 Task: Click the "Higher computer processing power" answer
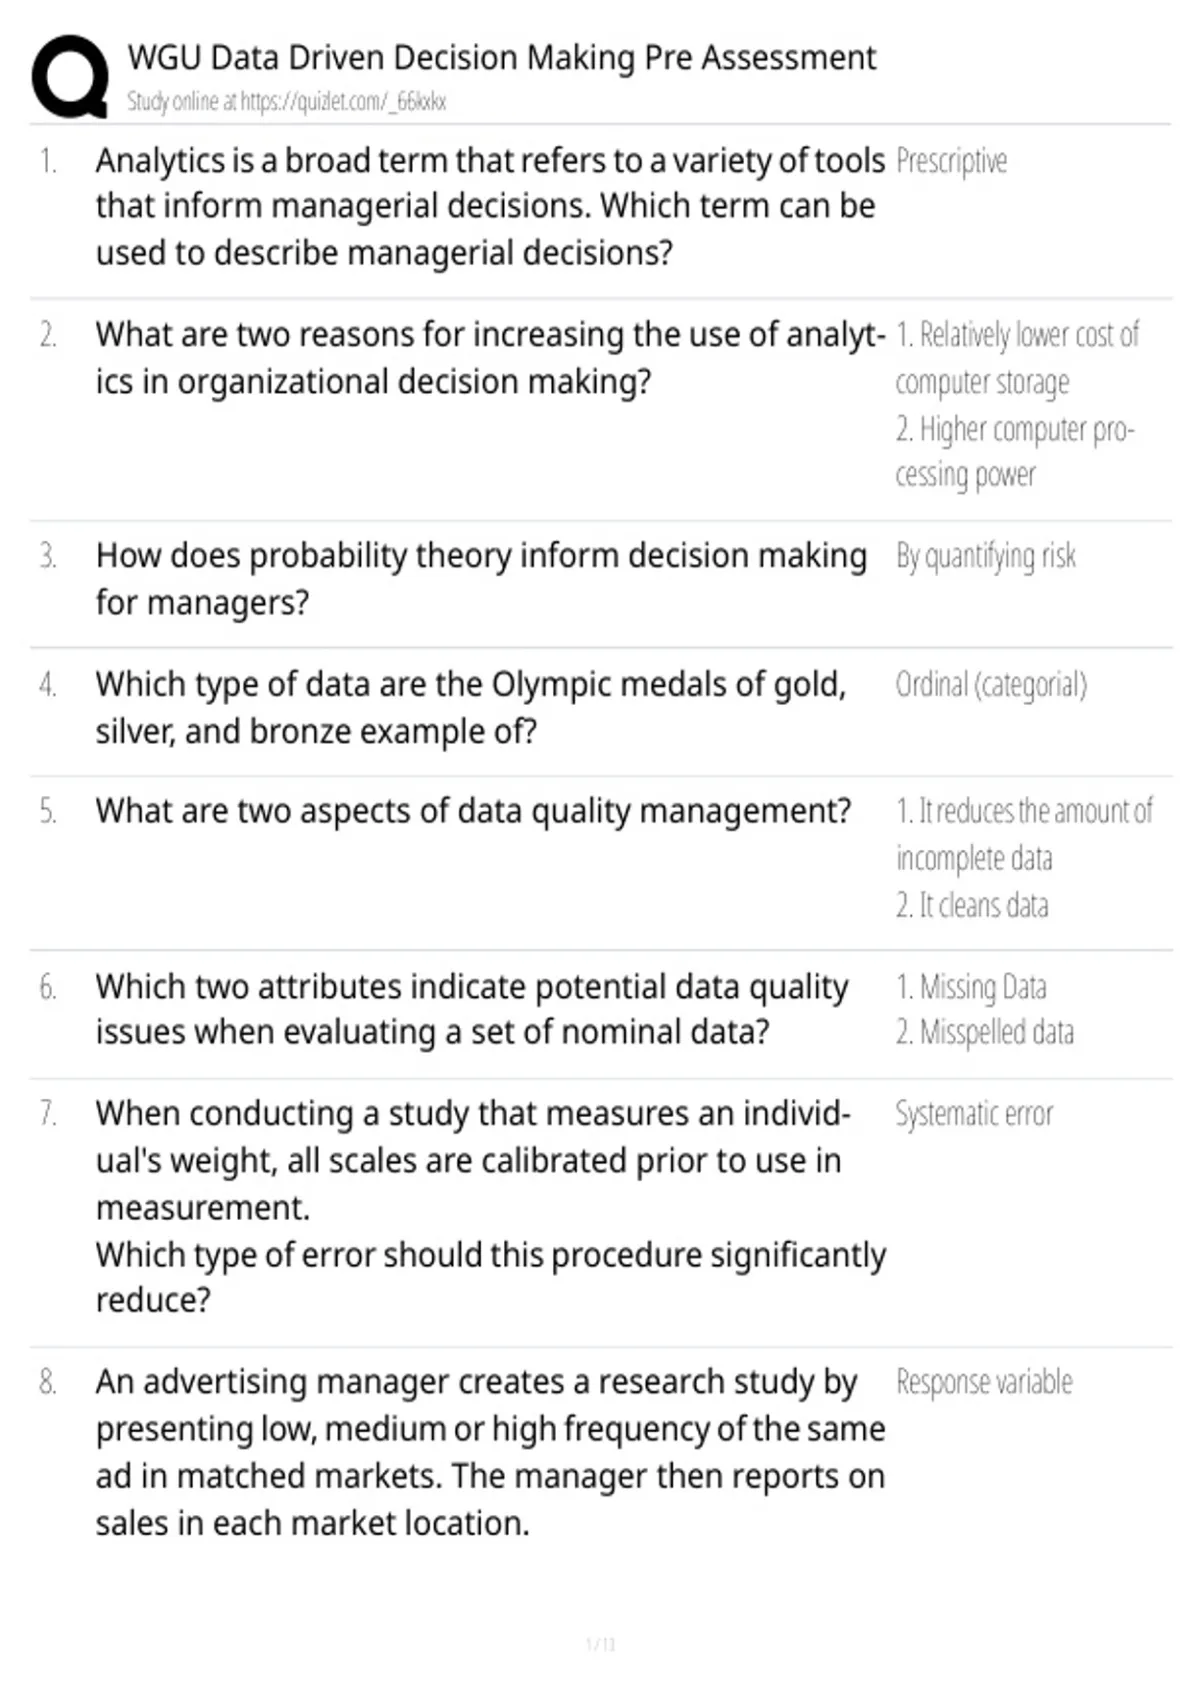coord(1014,451)
